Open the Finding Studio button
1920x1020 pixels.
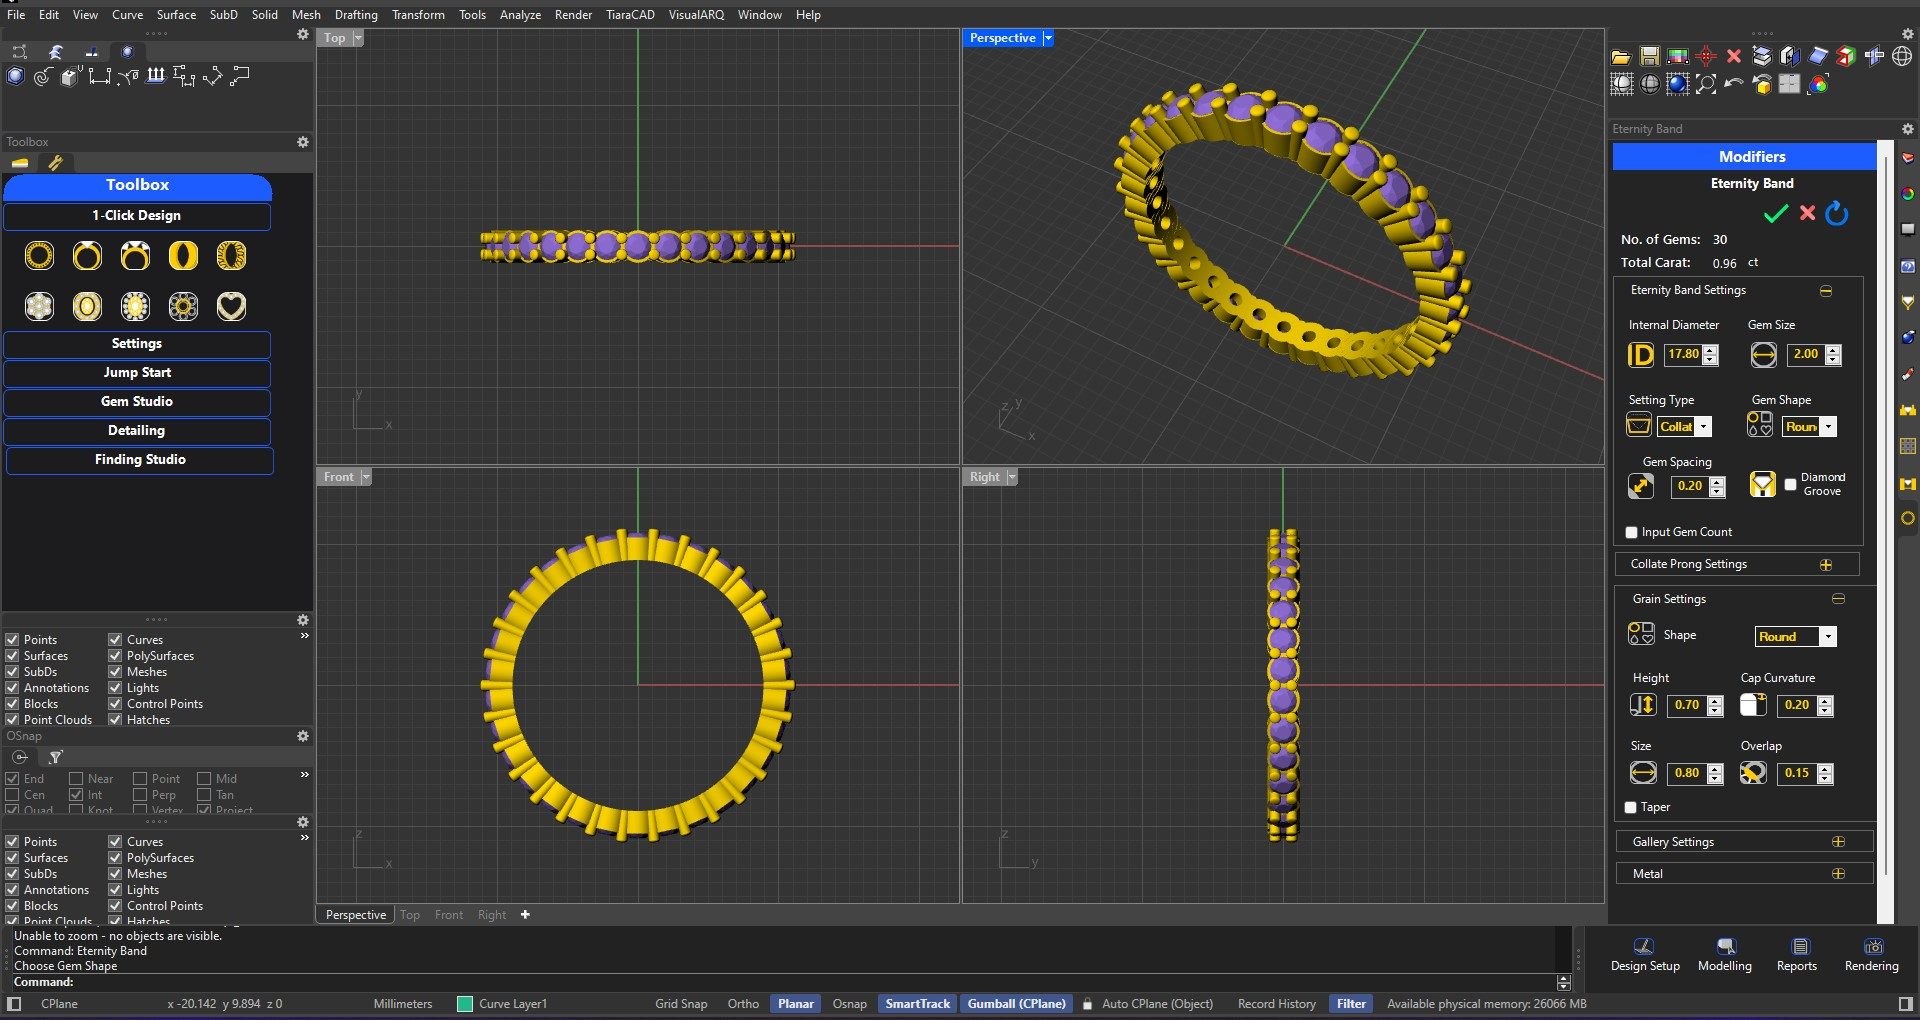coord(140,460)
